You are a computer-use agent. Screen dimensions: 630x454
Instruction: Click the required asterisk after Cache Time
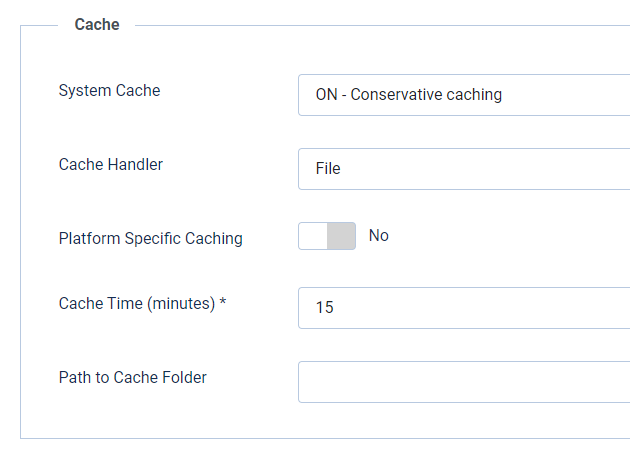click(223, 303)
